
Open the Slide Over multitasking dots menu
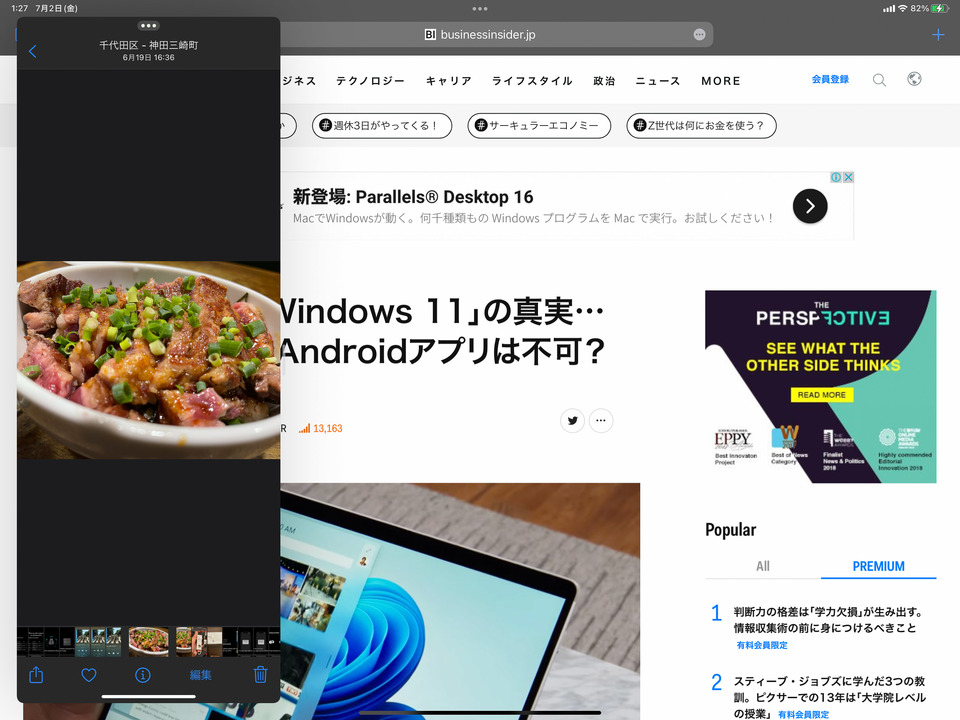pos(148,25)
